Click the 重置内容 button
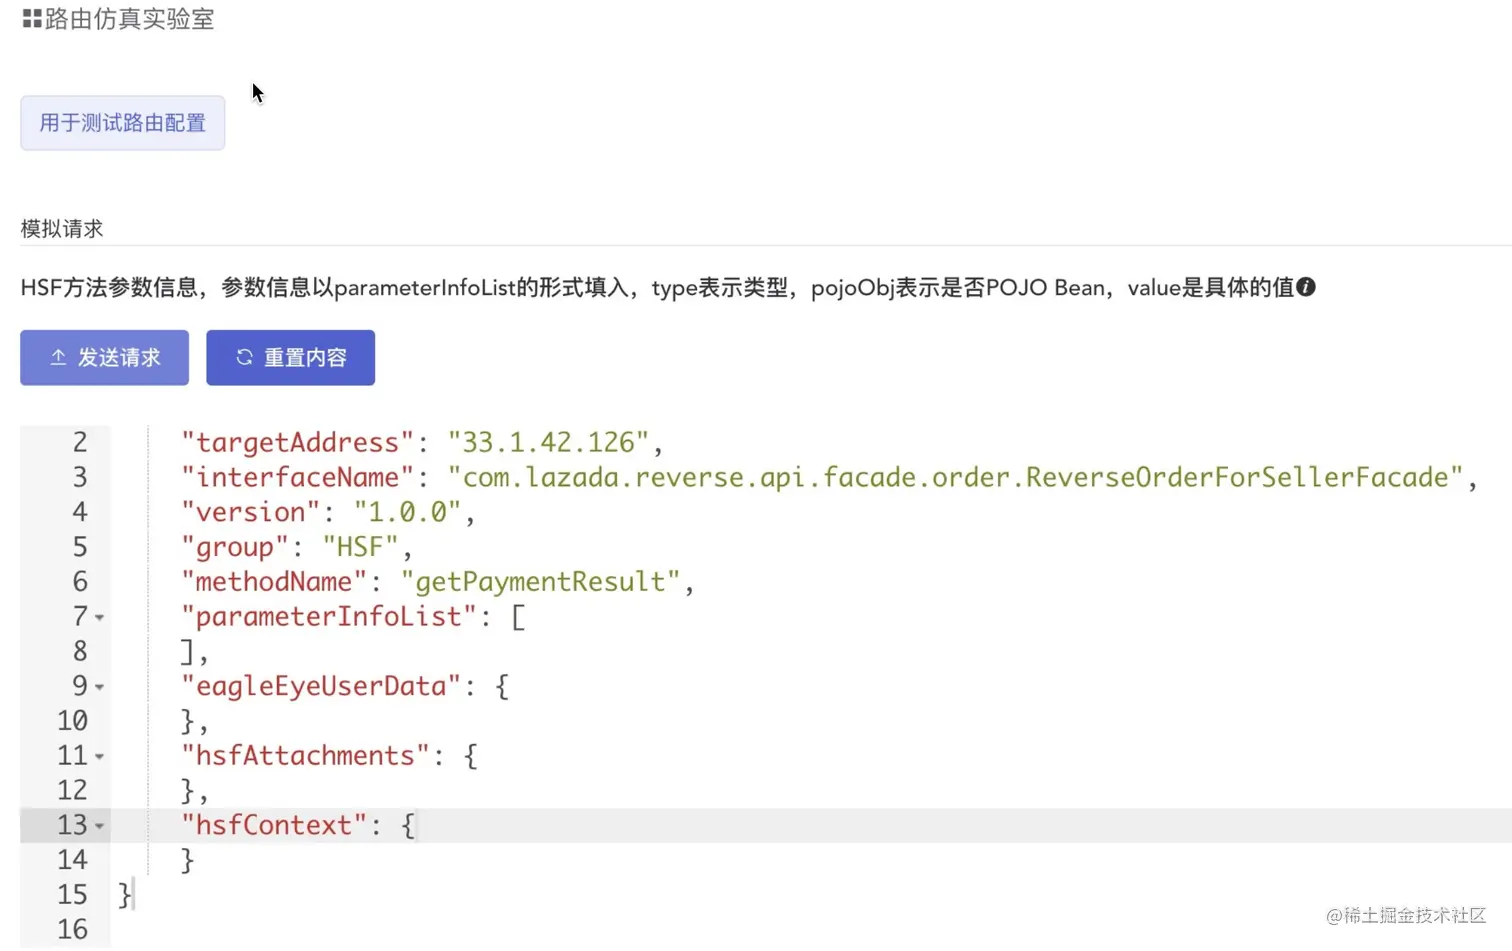This screenshot has width=1512, height=951. coord(290,358)
